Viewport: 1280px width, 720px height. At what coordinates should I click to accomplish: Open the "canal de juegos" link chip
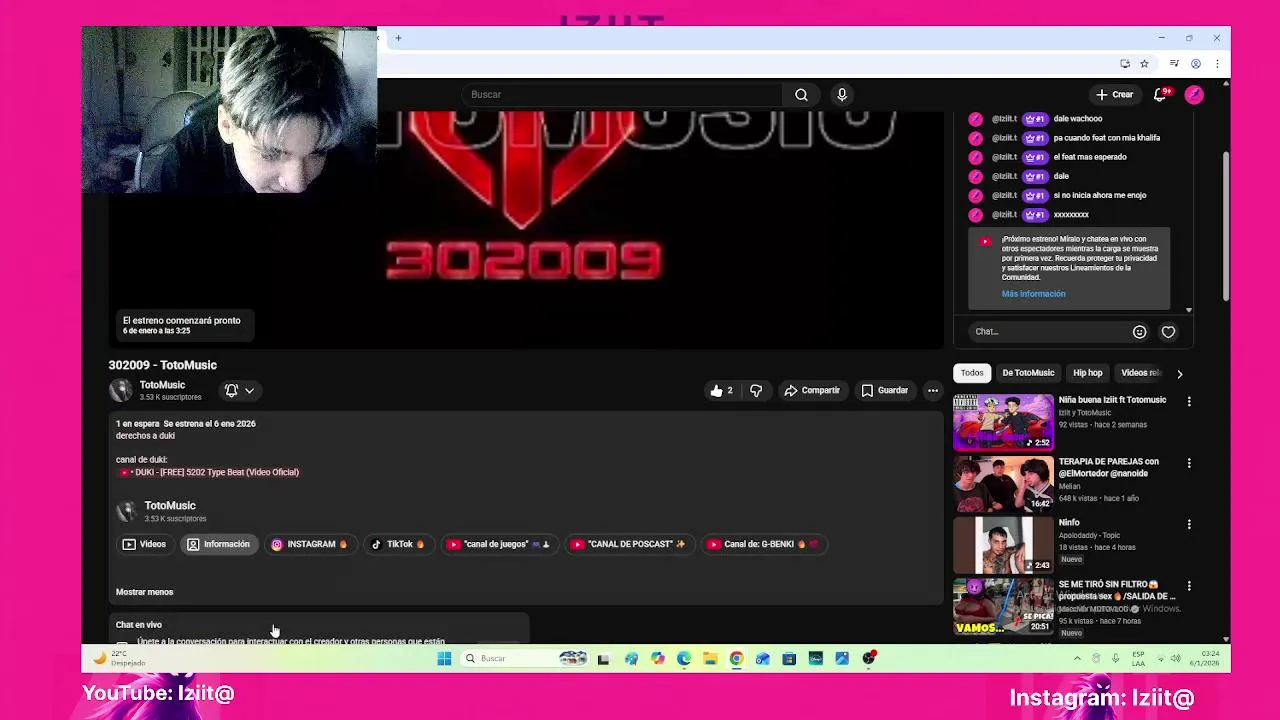tap(498, 544)
